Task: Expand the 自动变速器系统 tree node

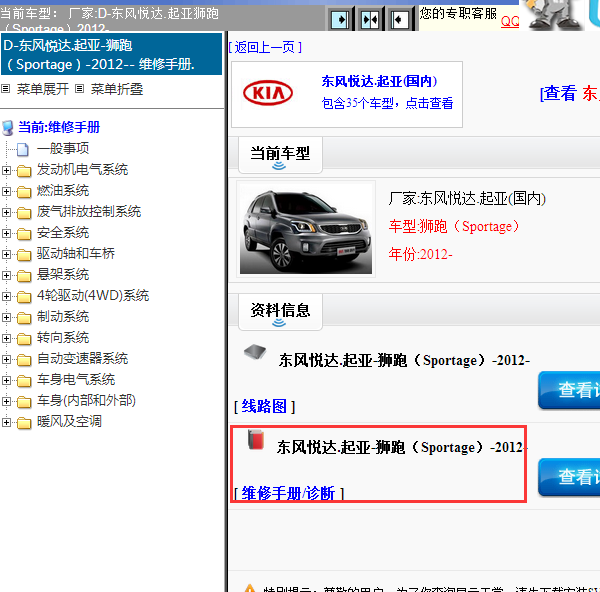Action: [6, 359]
